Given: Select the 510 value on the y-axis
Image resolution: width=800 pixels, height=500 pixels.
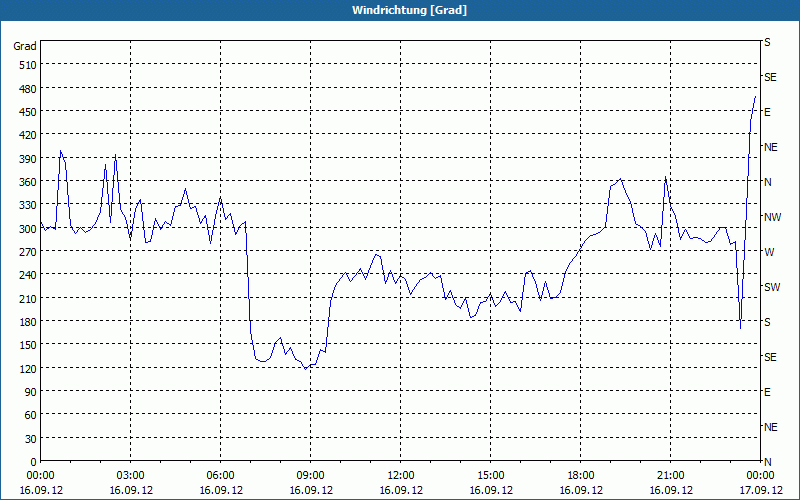Looking at the screenshot, I should 28,65.
